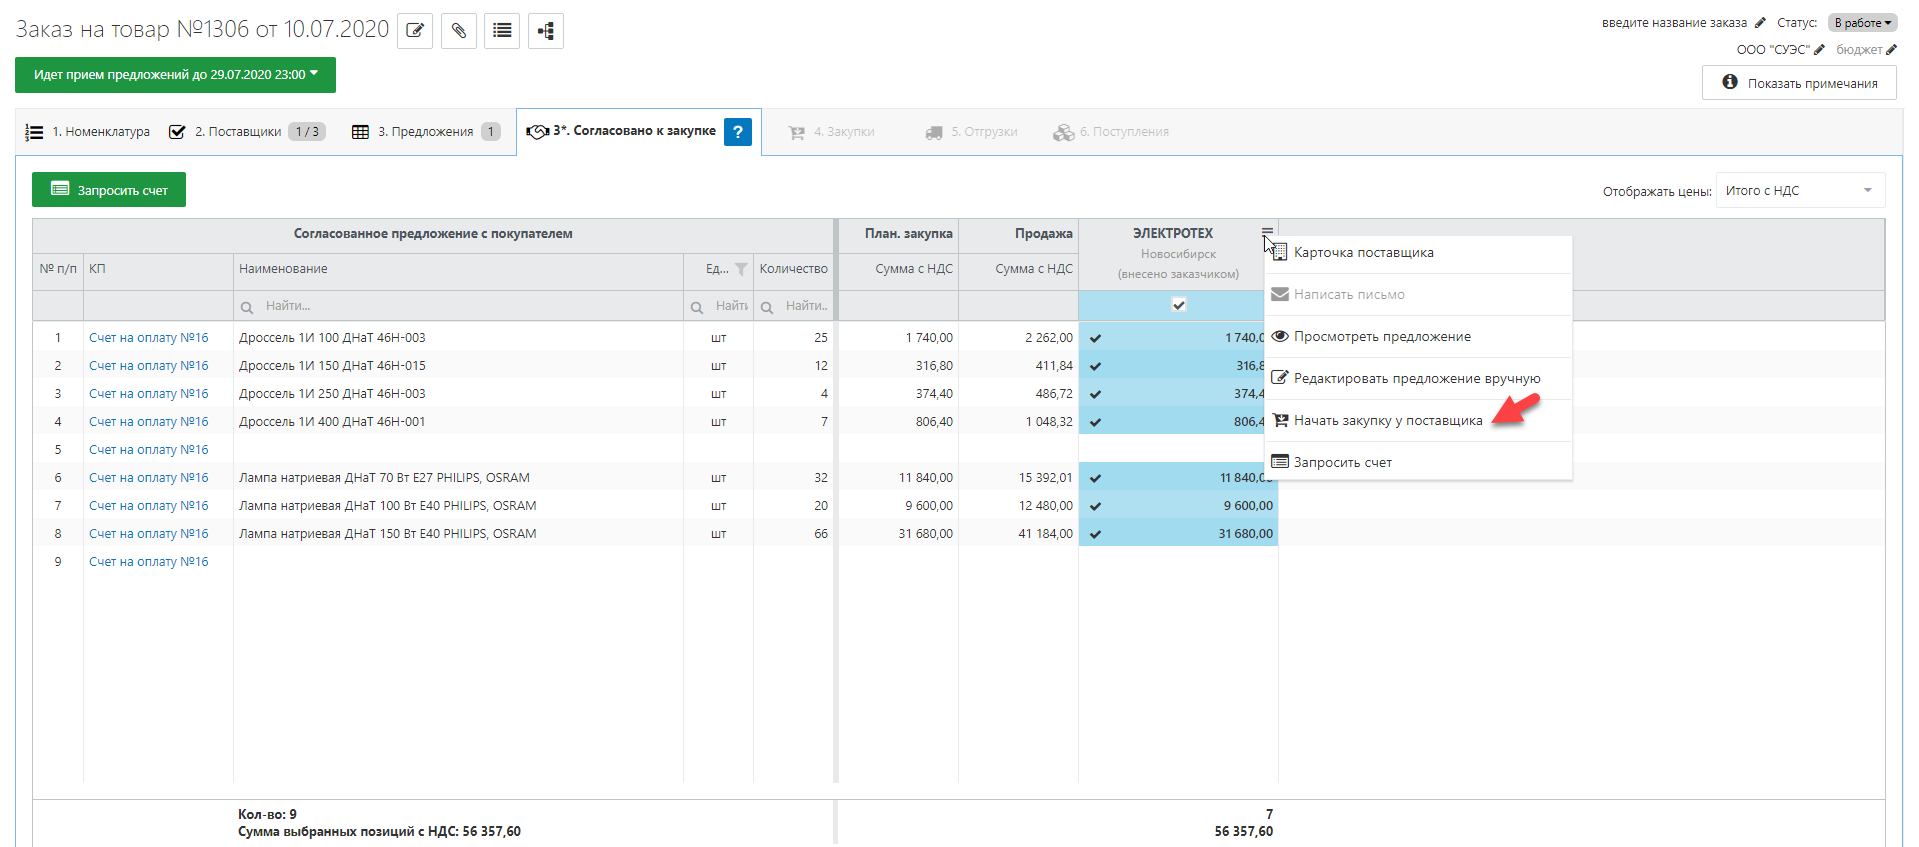Expand the green proposals deadline dropdown
The width and height of the screenshot is (1919, 847).
pyautogui.click(x=175, y=75)
